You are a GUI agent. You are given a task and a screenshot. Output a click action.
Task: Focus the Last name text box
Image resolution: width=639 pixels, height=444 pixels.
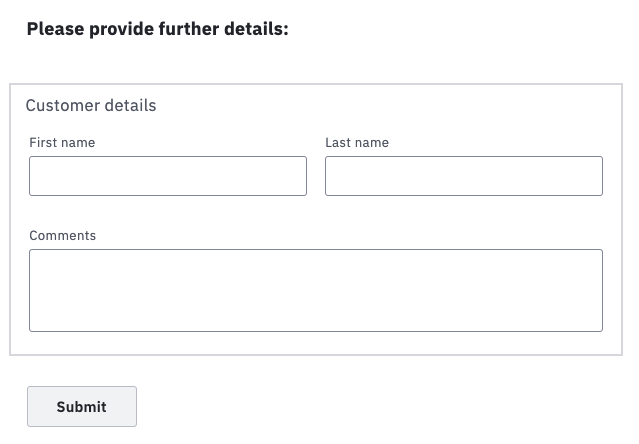pyautogui.click(x=464, y=176)
